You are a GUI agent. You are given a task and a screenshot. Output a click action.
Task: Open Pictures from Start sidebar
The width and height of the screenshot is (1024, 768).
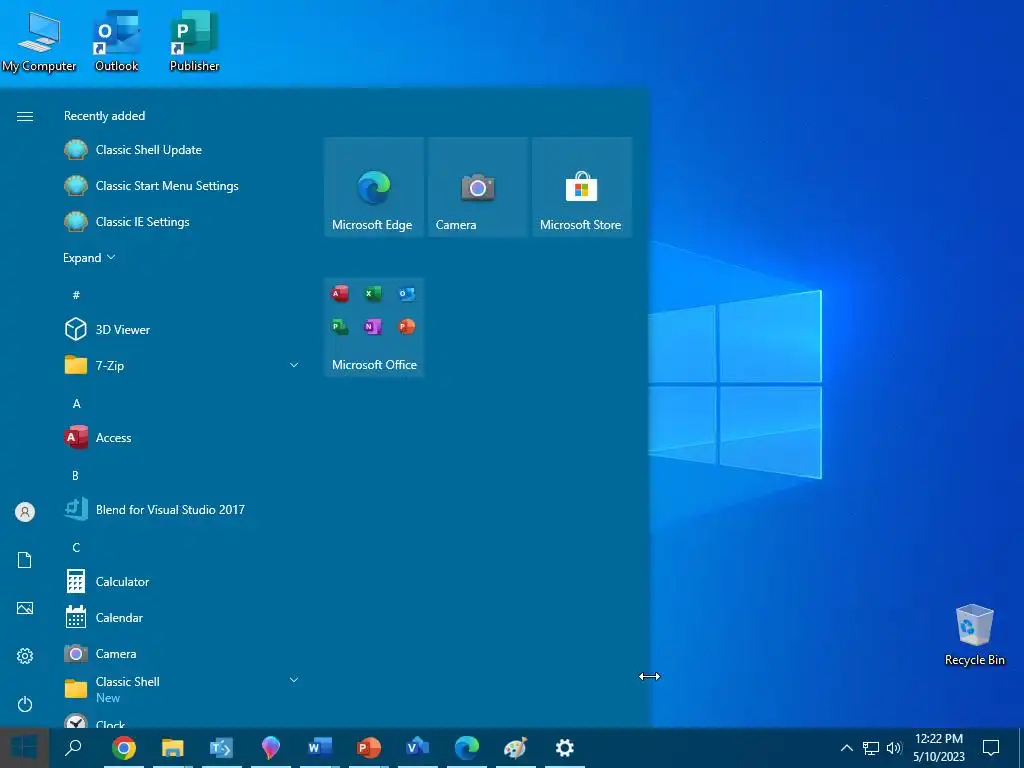25,608
